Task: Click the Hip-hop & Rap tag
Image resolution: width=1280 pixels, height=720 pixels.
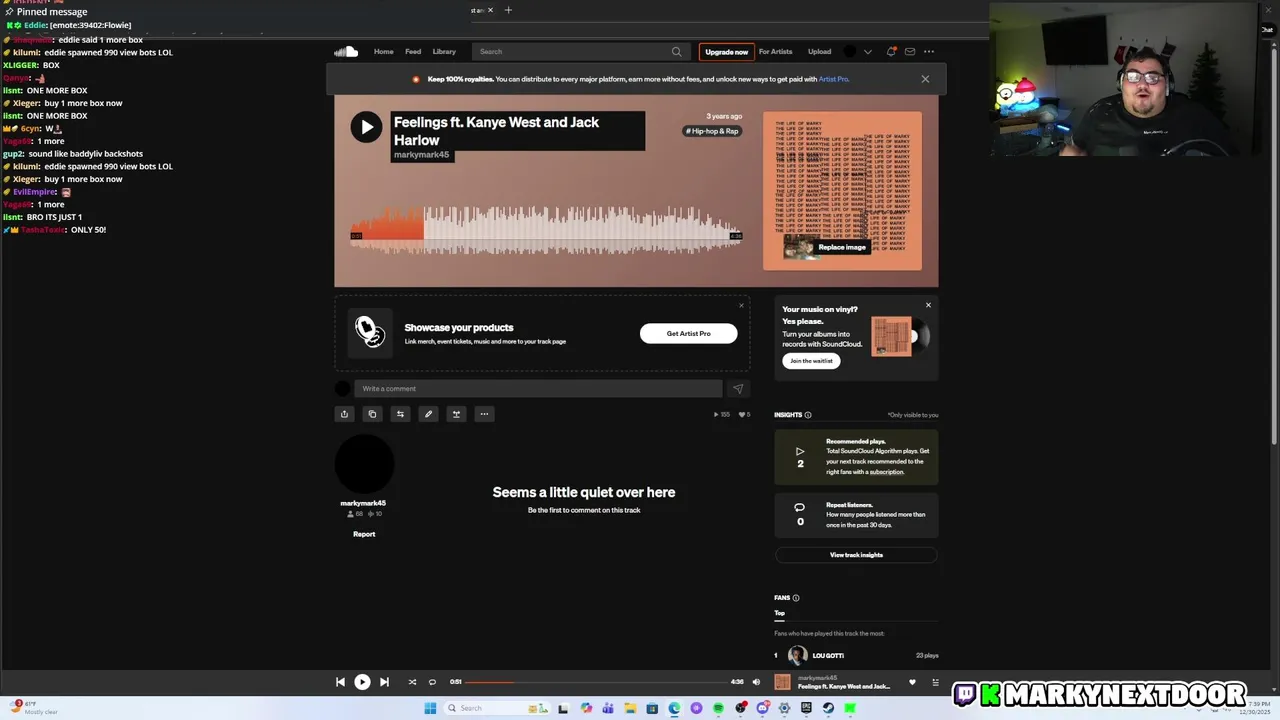Action: [712, 131]
